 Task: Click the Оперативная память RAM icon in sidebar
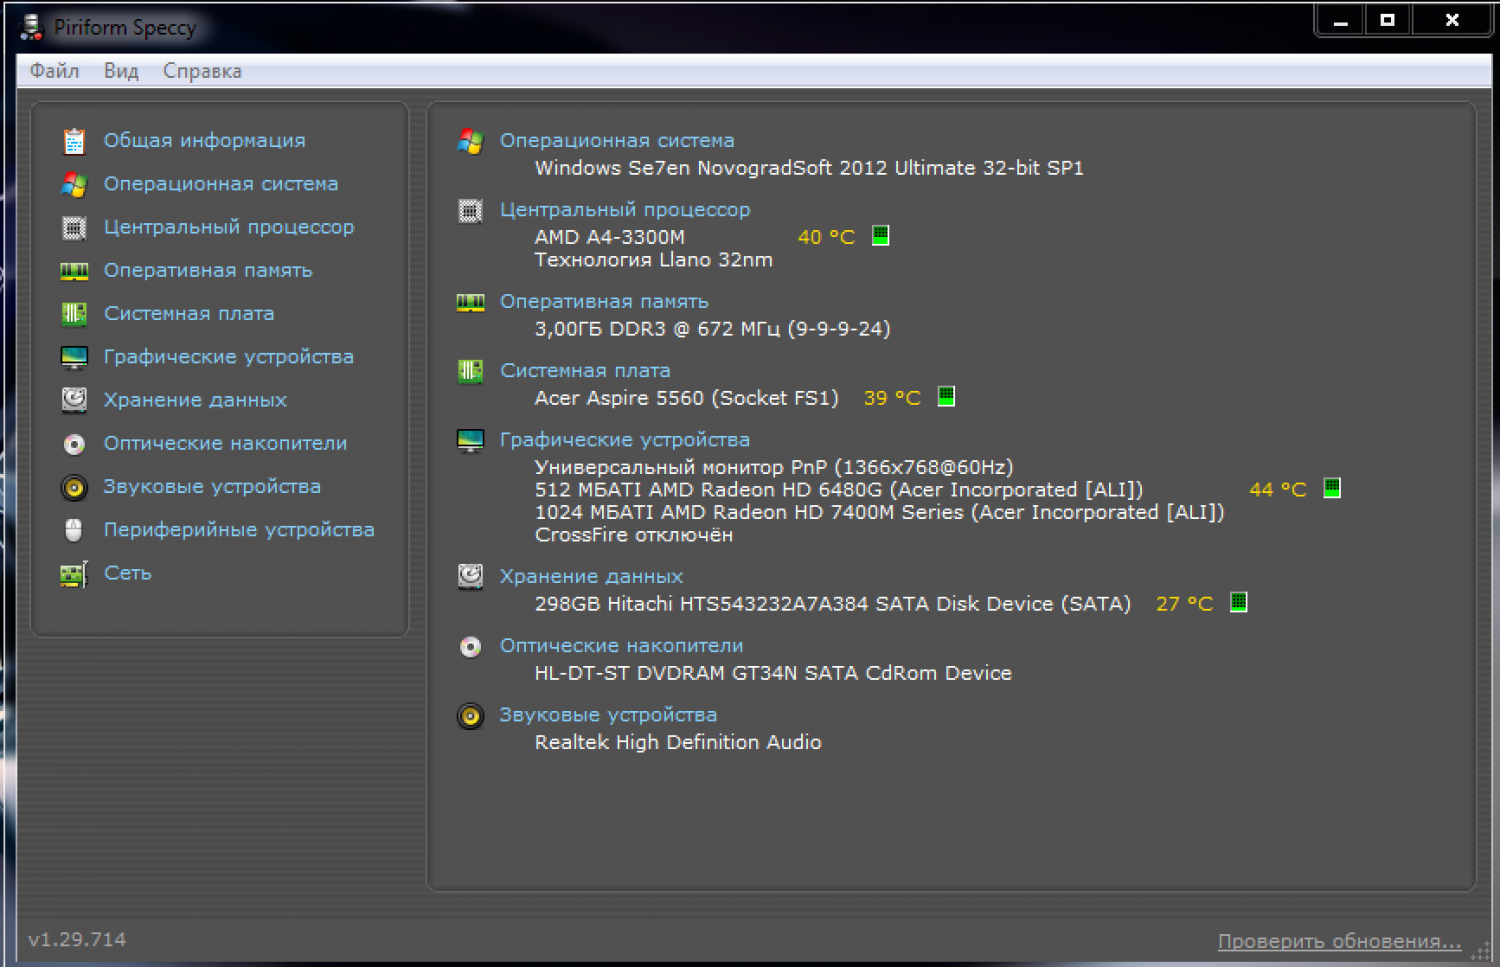(74, 271)
